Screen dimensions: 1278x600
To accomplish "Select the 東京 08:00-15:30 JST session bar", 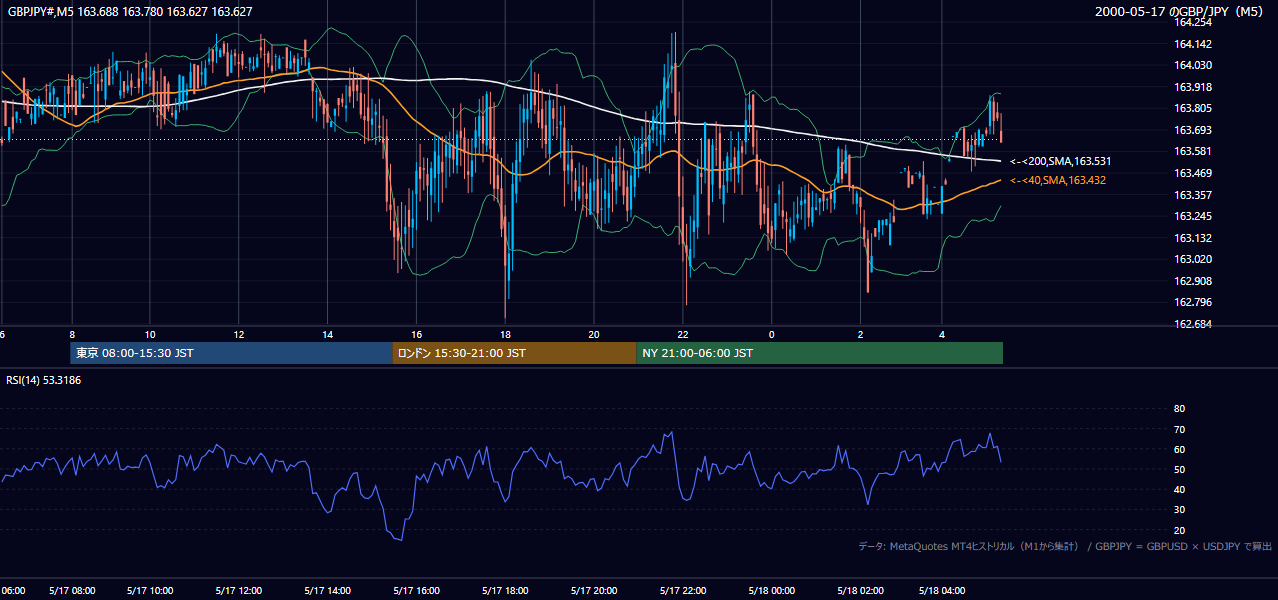I will click(x=231, y=353).
